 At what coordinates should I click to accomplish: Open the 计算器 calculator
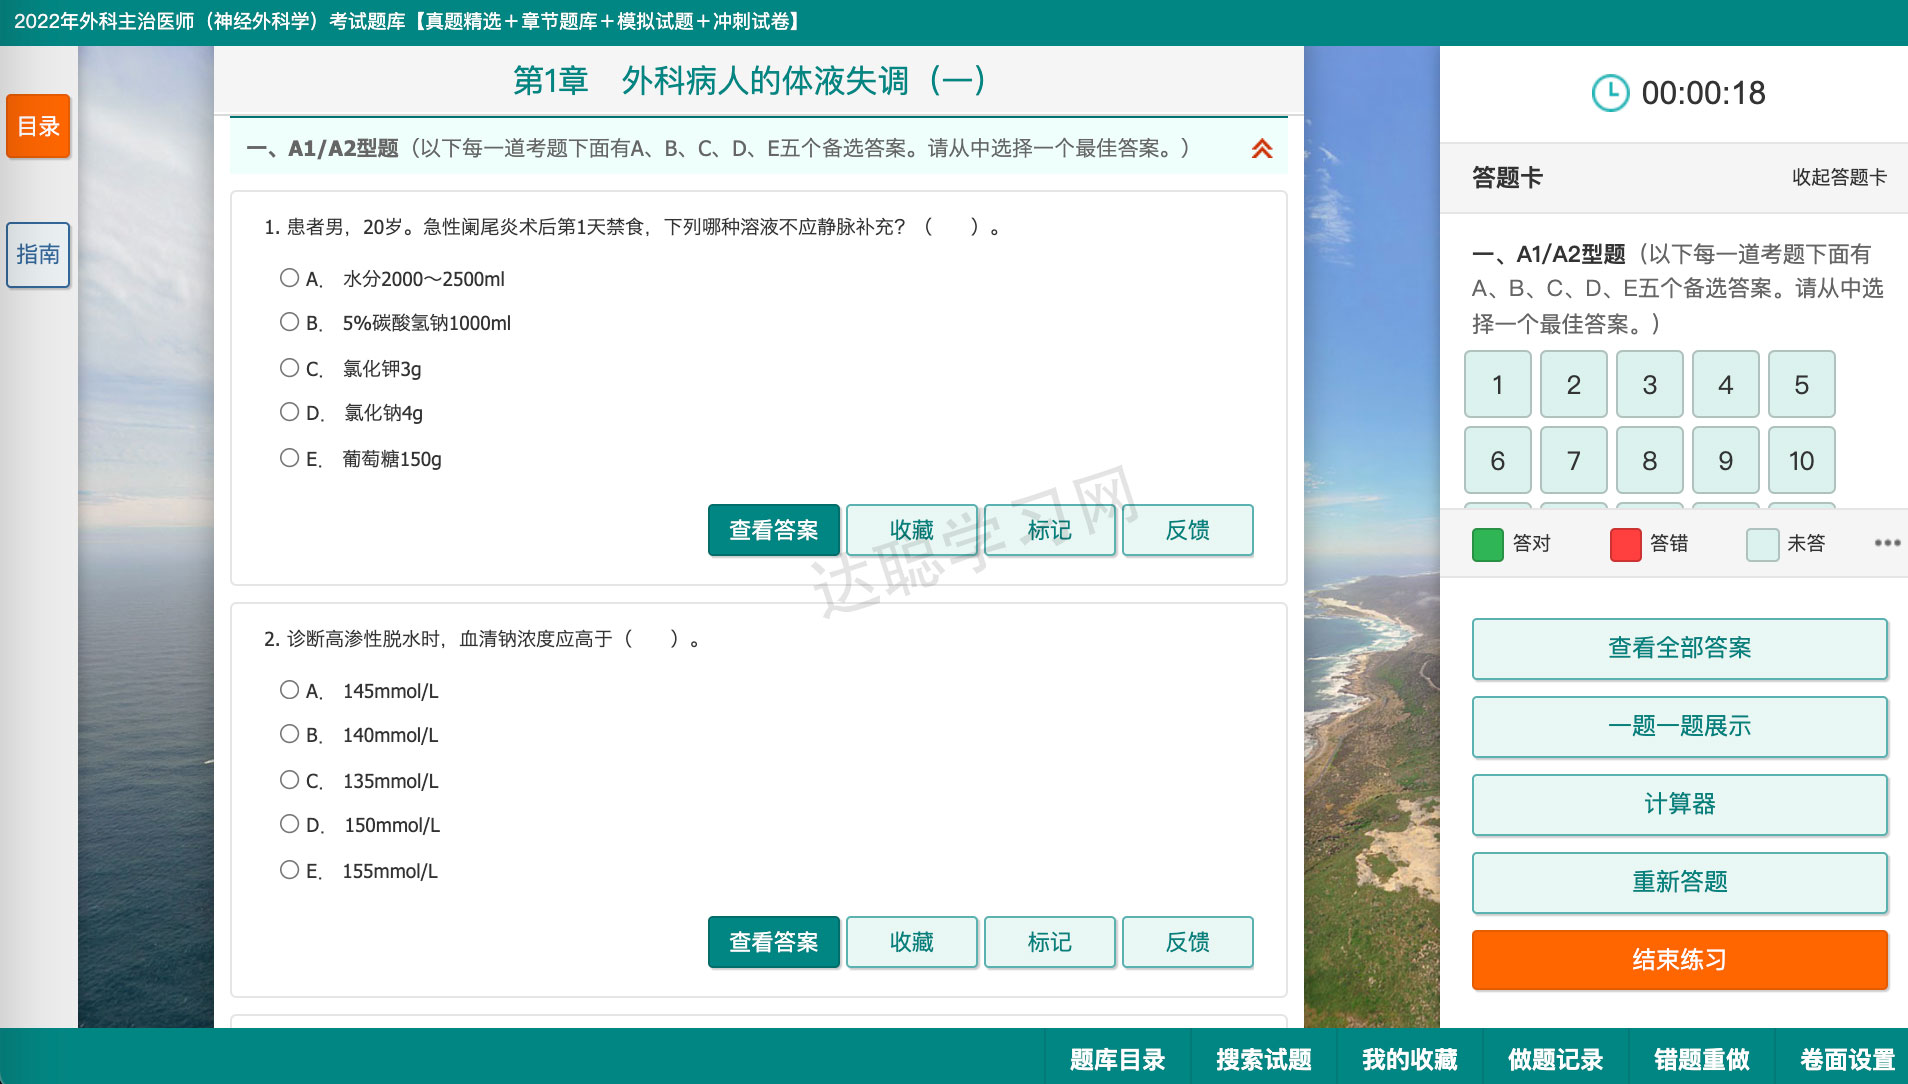1680,804
